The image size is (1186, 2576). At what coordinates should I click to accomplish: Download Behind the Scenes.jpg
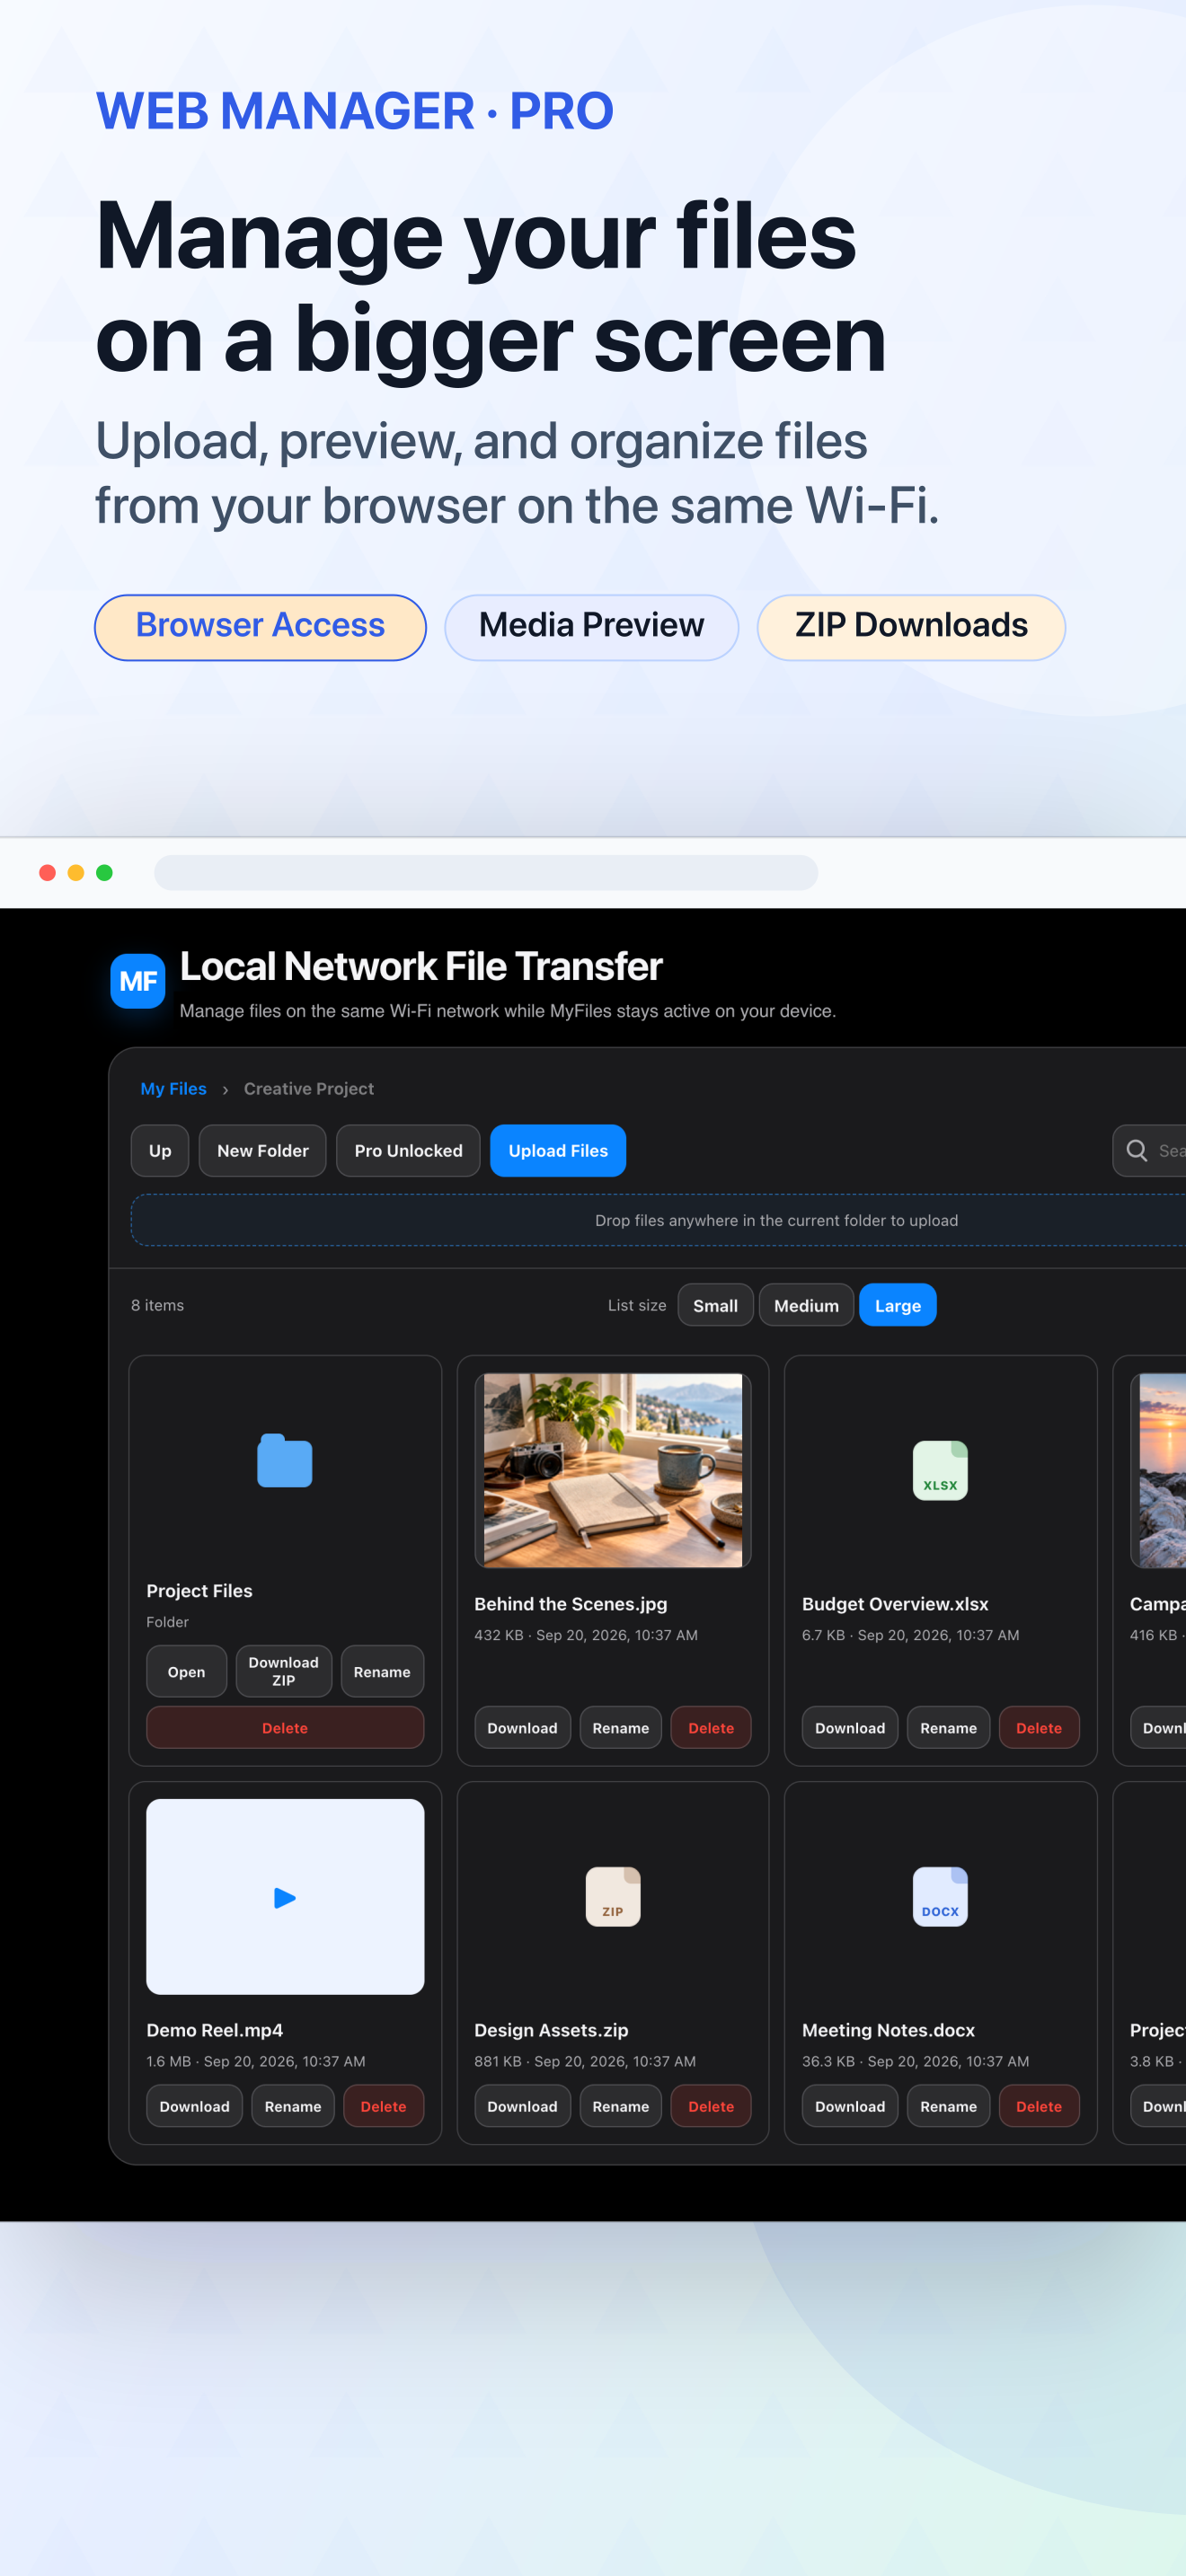click(522, 1727)
